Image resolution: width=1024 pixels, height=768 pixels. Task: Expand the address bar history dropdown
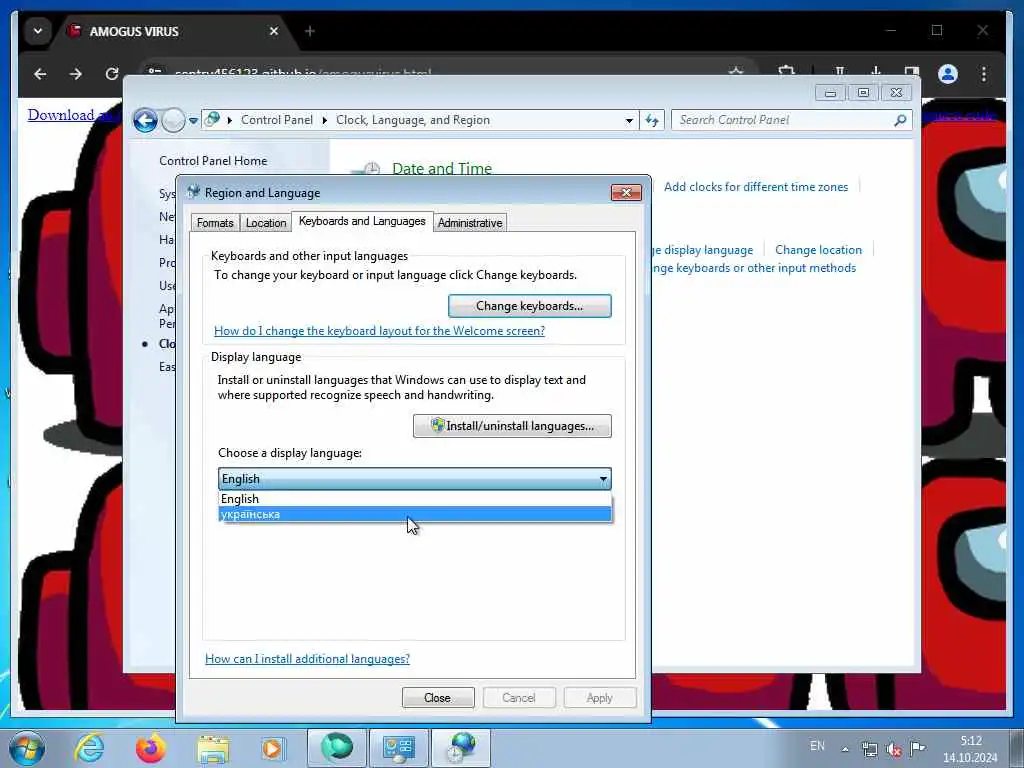(629, 121)
